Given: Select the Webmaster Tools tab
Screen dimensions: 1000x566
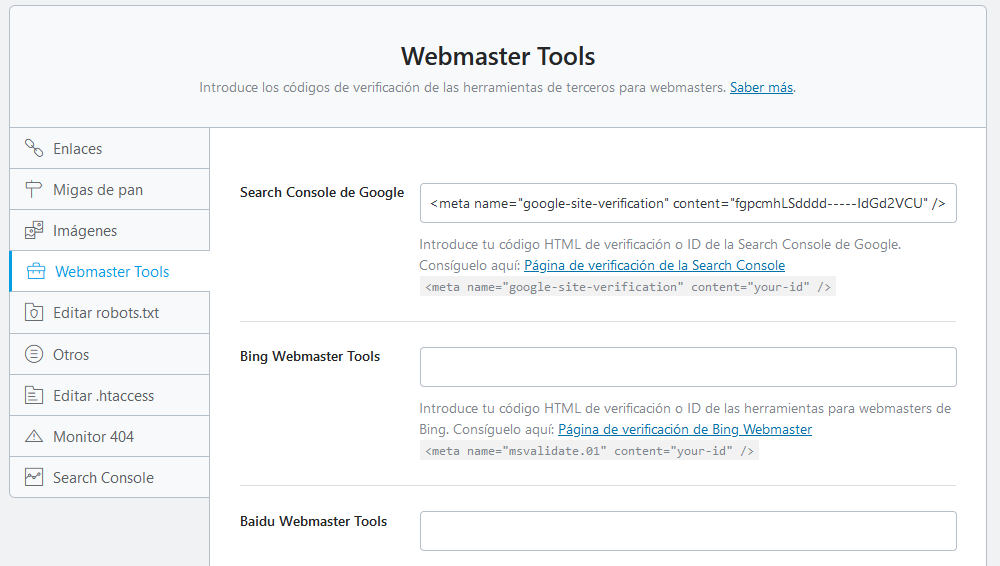Looking at the screenshot, I should click(110, 271).
